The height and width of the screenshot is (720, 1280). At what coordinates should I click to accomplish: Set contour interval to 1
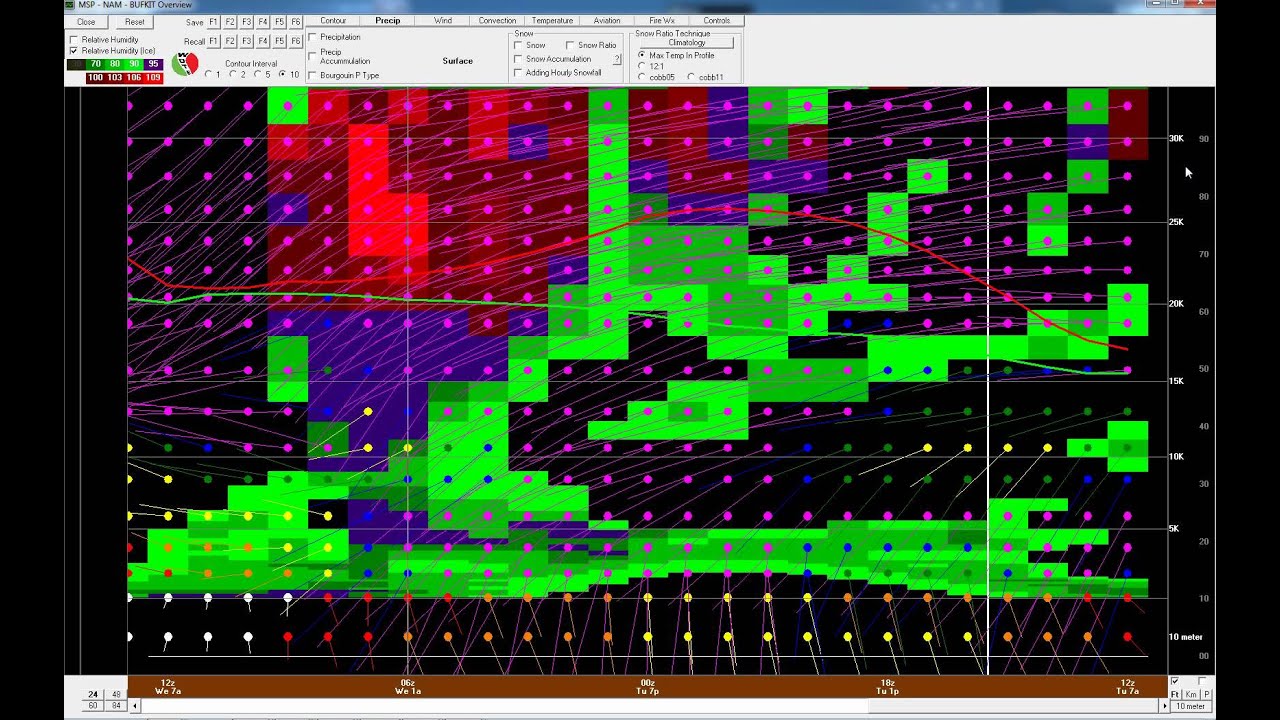point(208,74)
